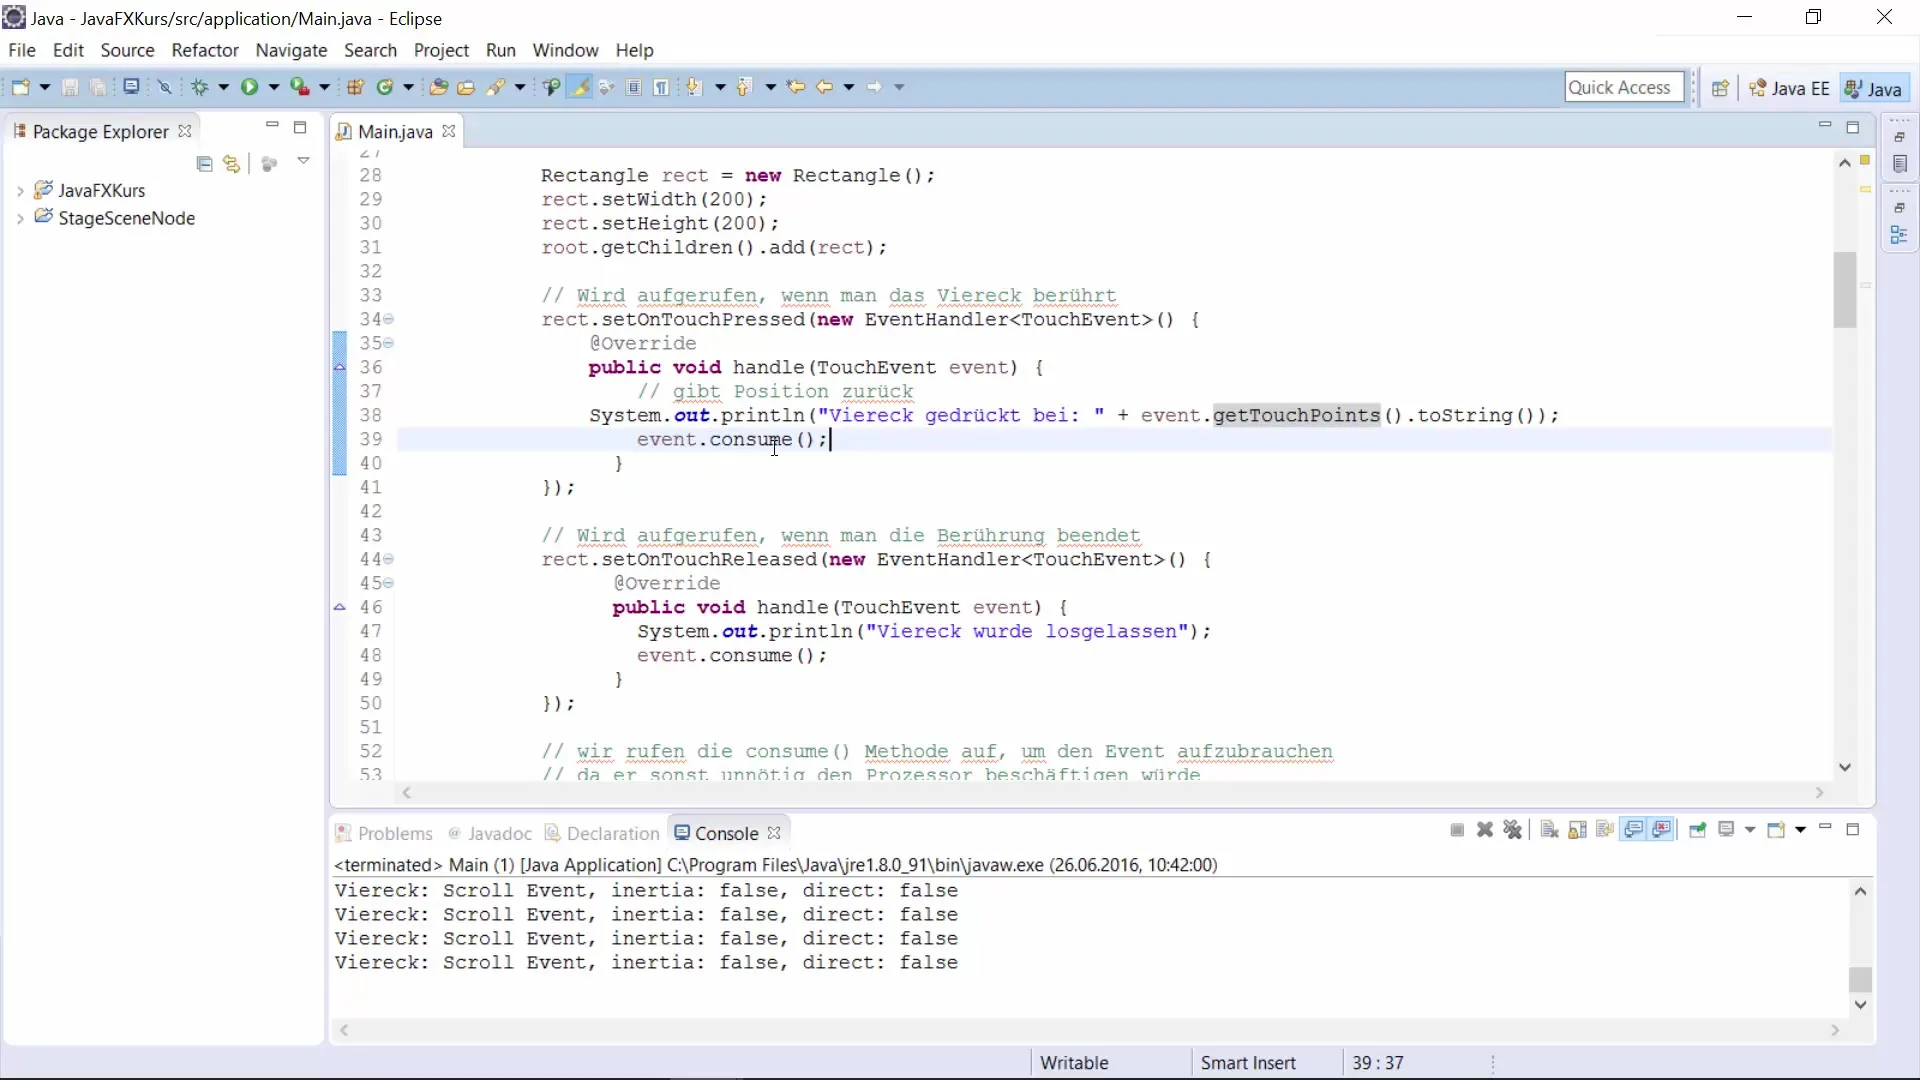Open Package Explorer View Menu triangle
Image resolution: width=1920 pixels, height=1080 pixels.
303,161
